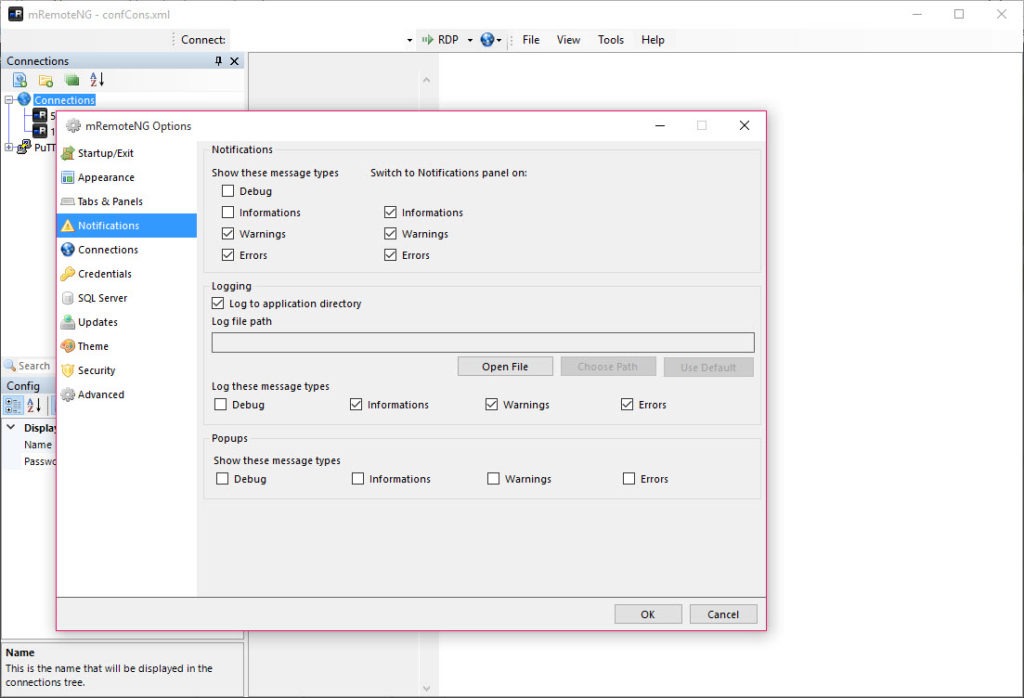The width and height of the screenshot is (1024, 698).
Task: Uncheck Warnings under Notifications message types
Action: point(228,234)
